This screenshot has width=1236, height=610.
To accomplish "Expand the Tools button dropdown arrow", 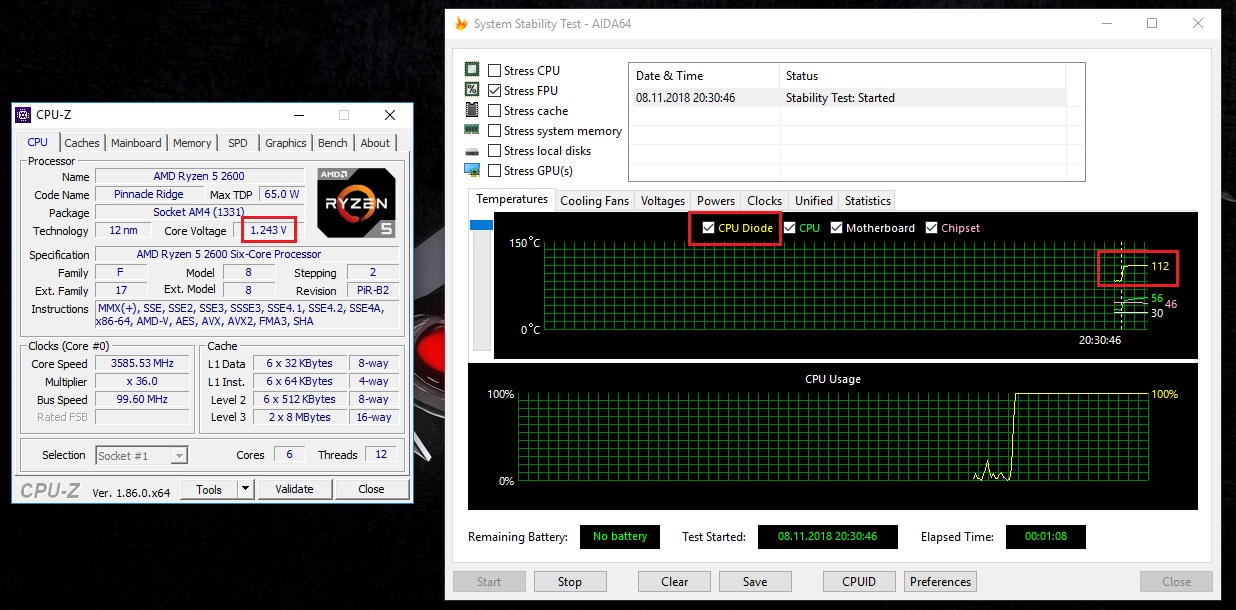I will tap(245, 489).
